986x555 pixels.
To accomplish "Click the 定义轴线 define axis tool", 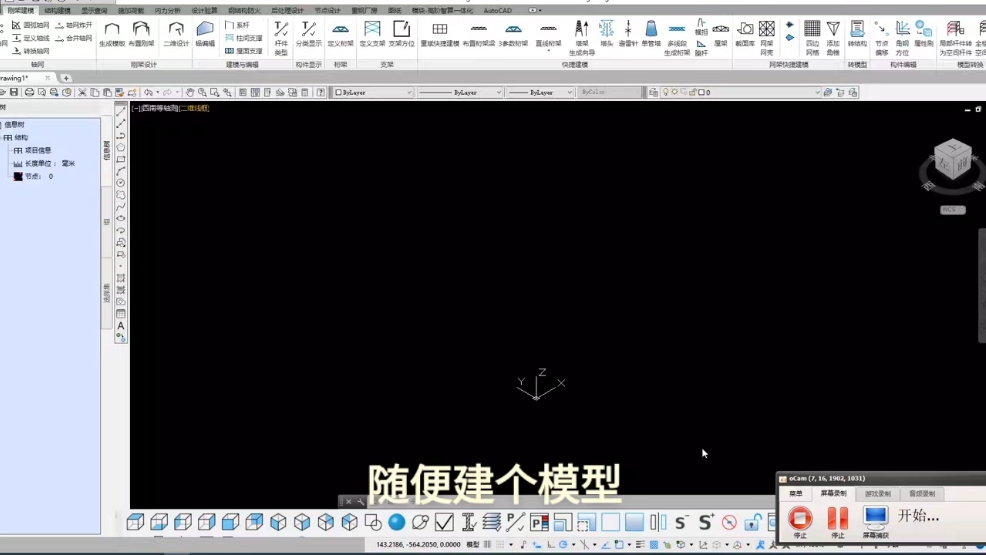I will pyautogui.click(x=30, y=38).
